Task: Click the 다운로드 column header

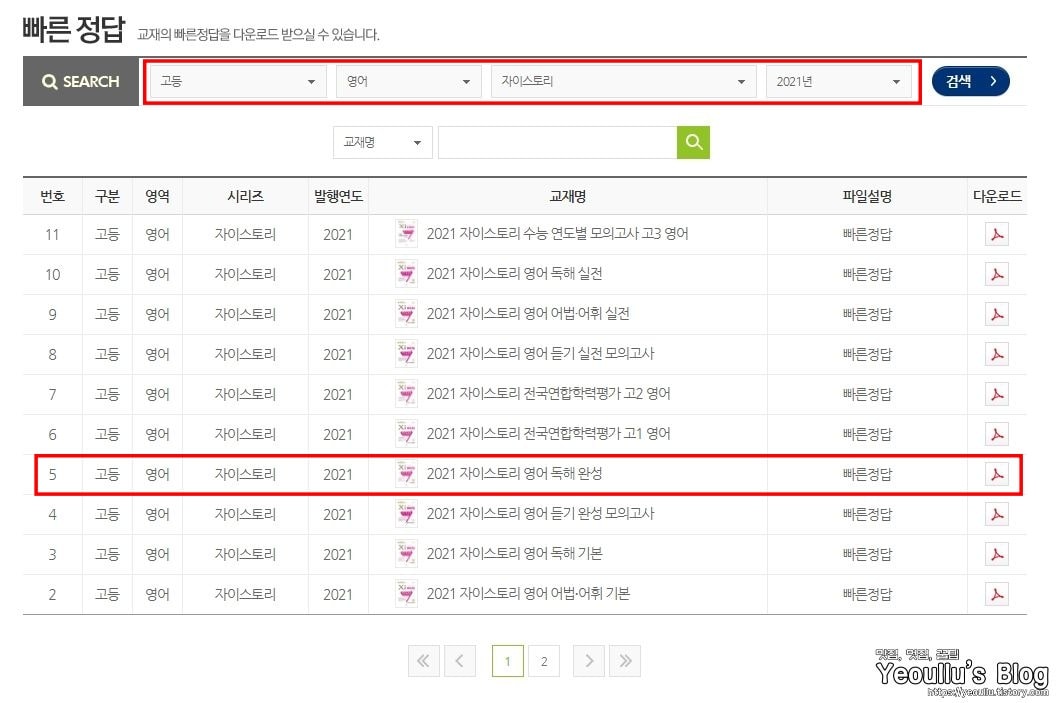Action: pyautogui.click(x=997, y=196)
